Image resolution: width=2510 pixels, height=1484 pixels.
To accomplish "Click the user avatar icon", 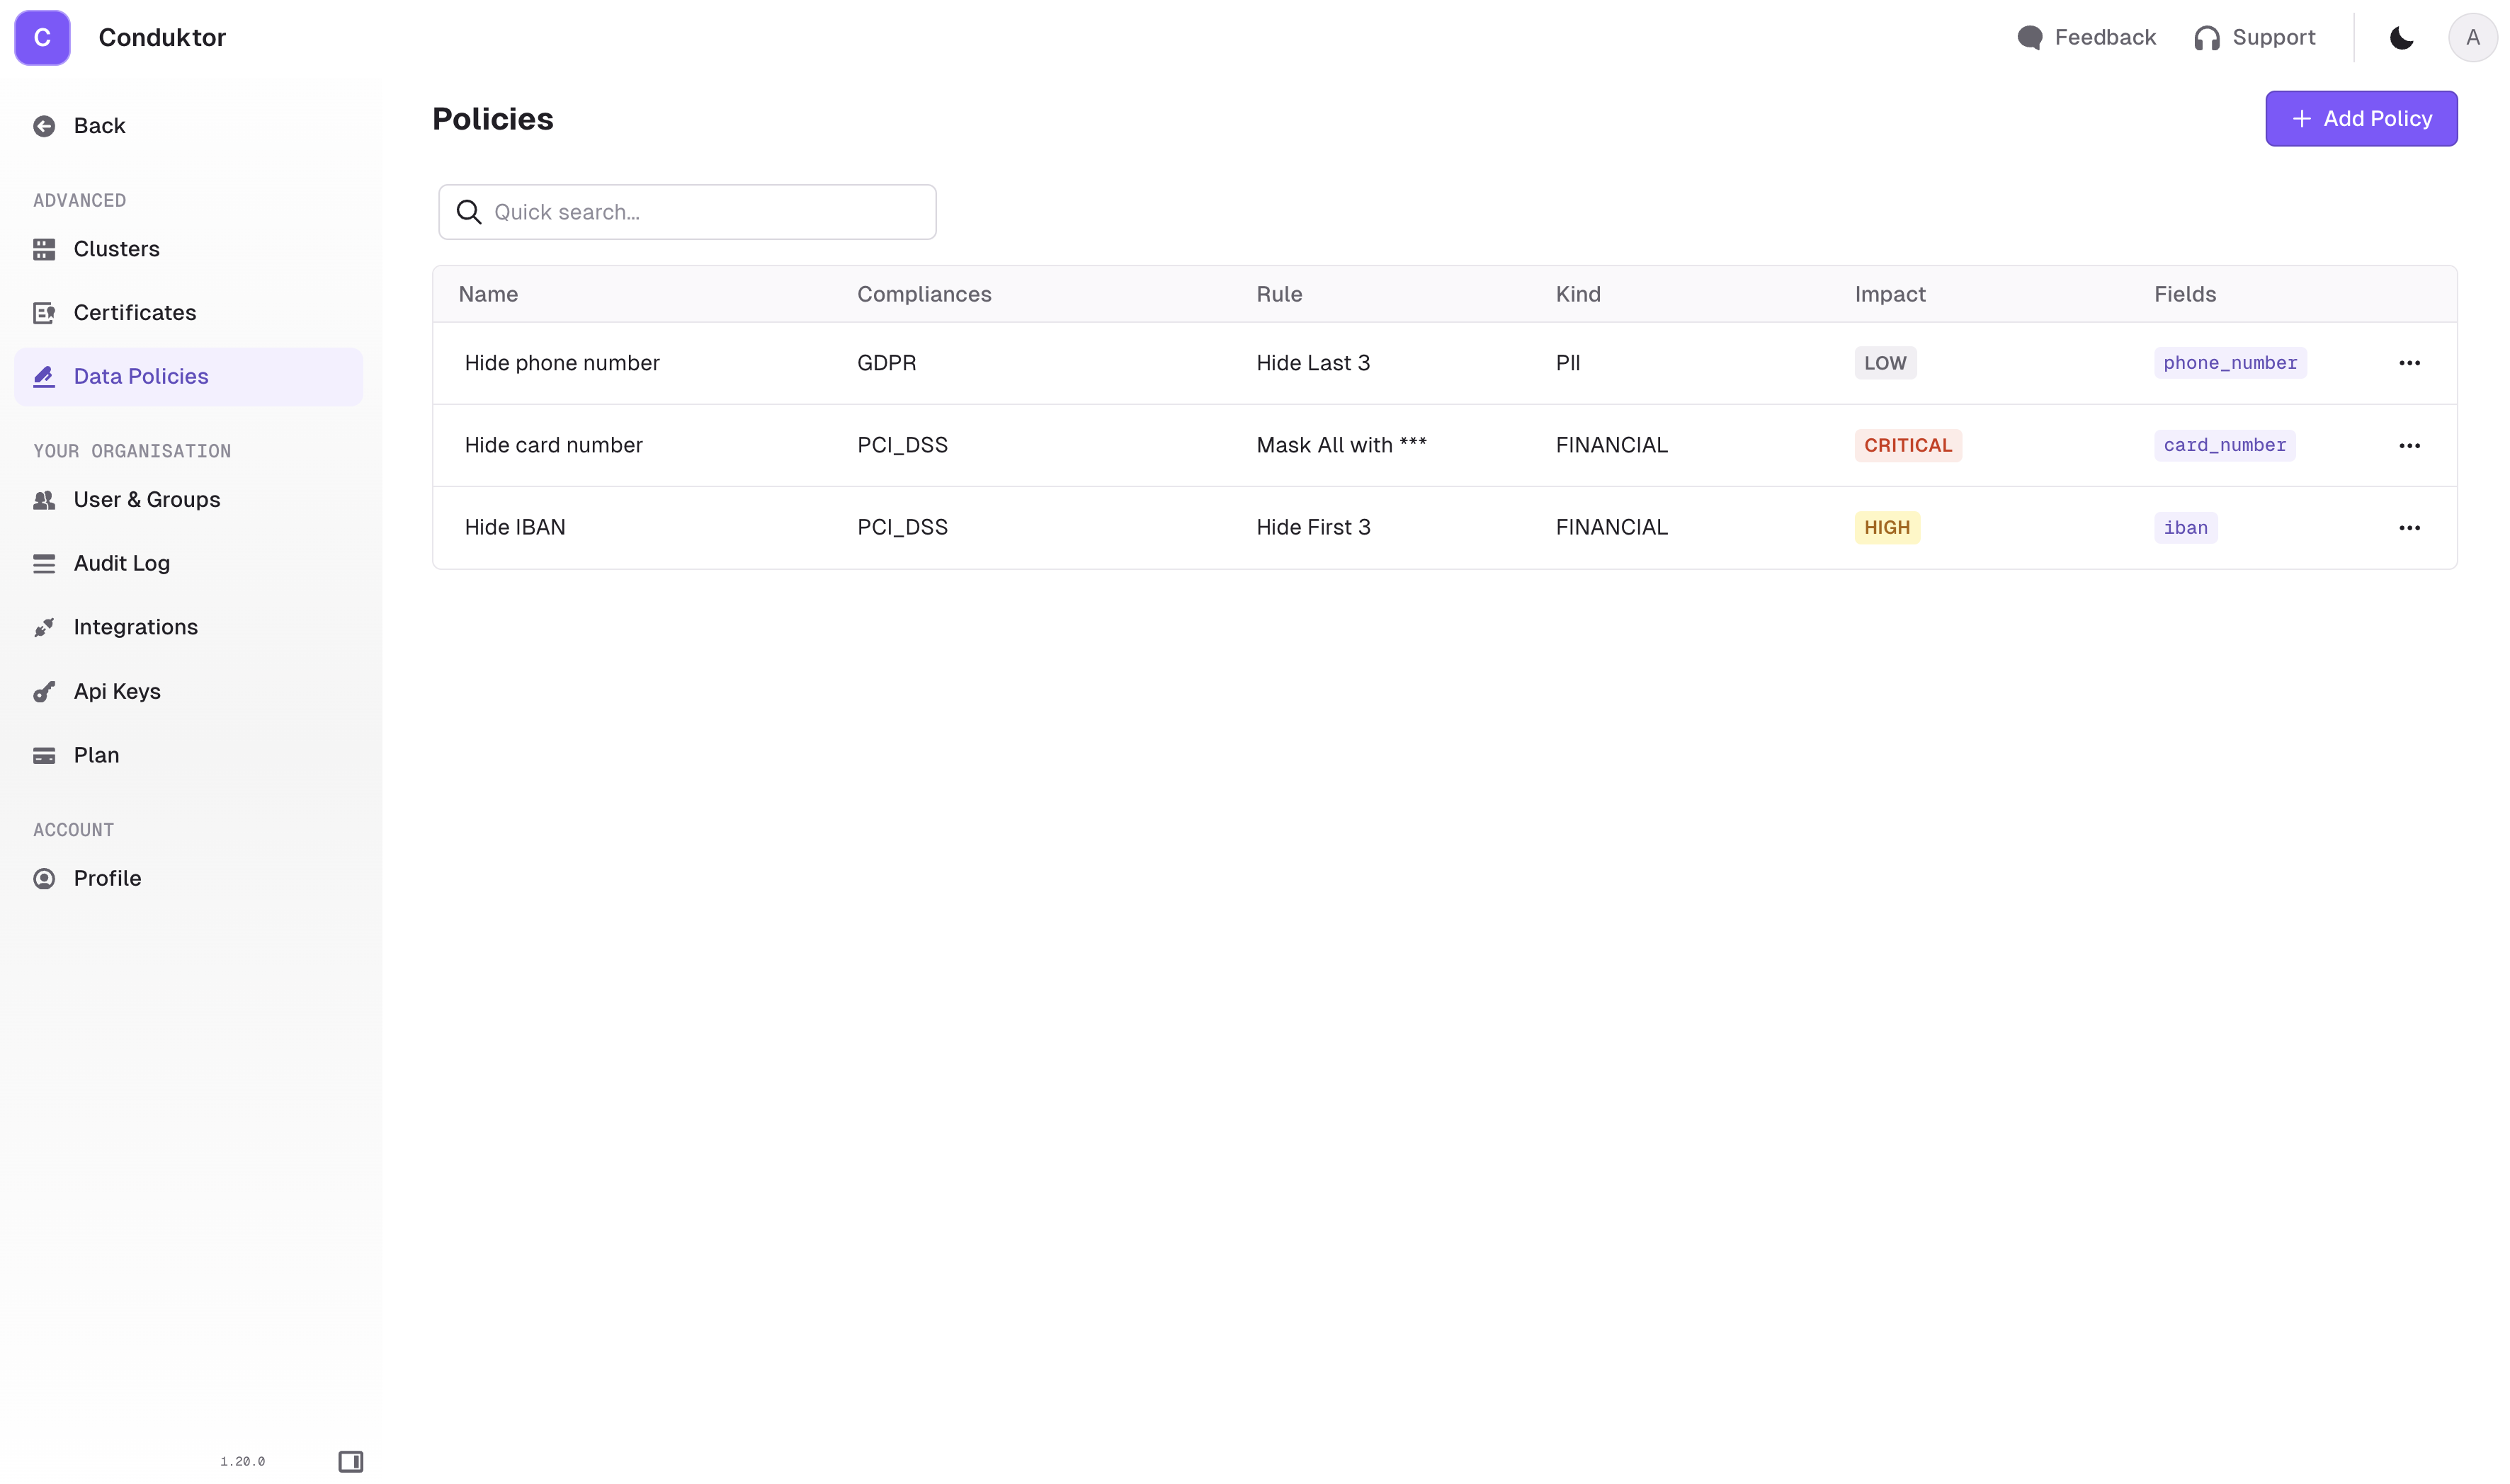I will pos(2475,37).
